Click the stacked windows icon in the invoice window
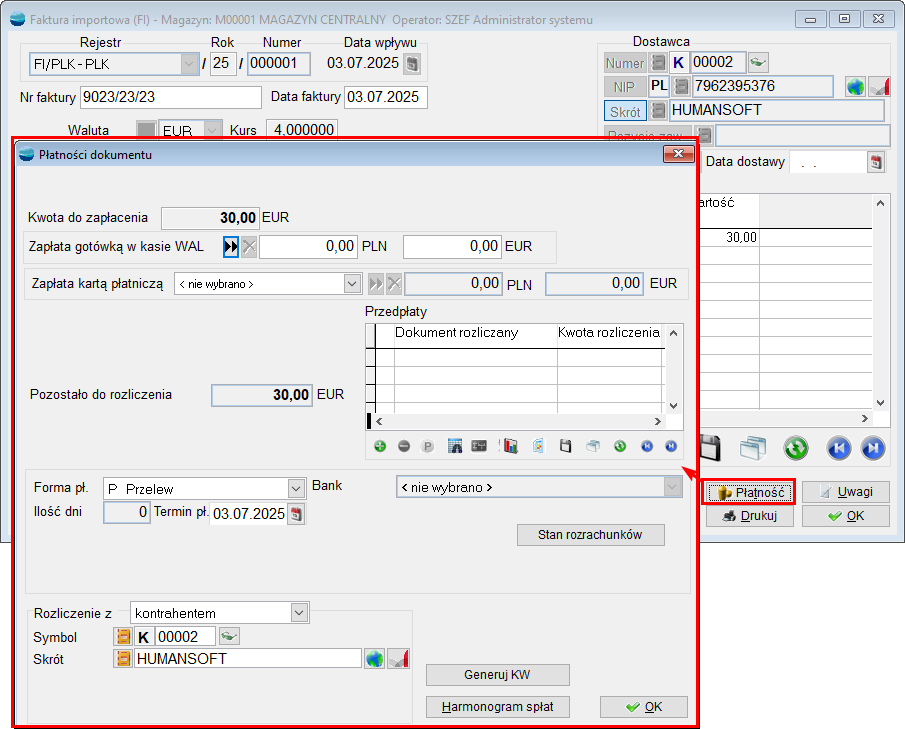 [x=753, y=448]
